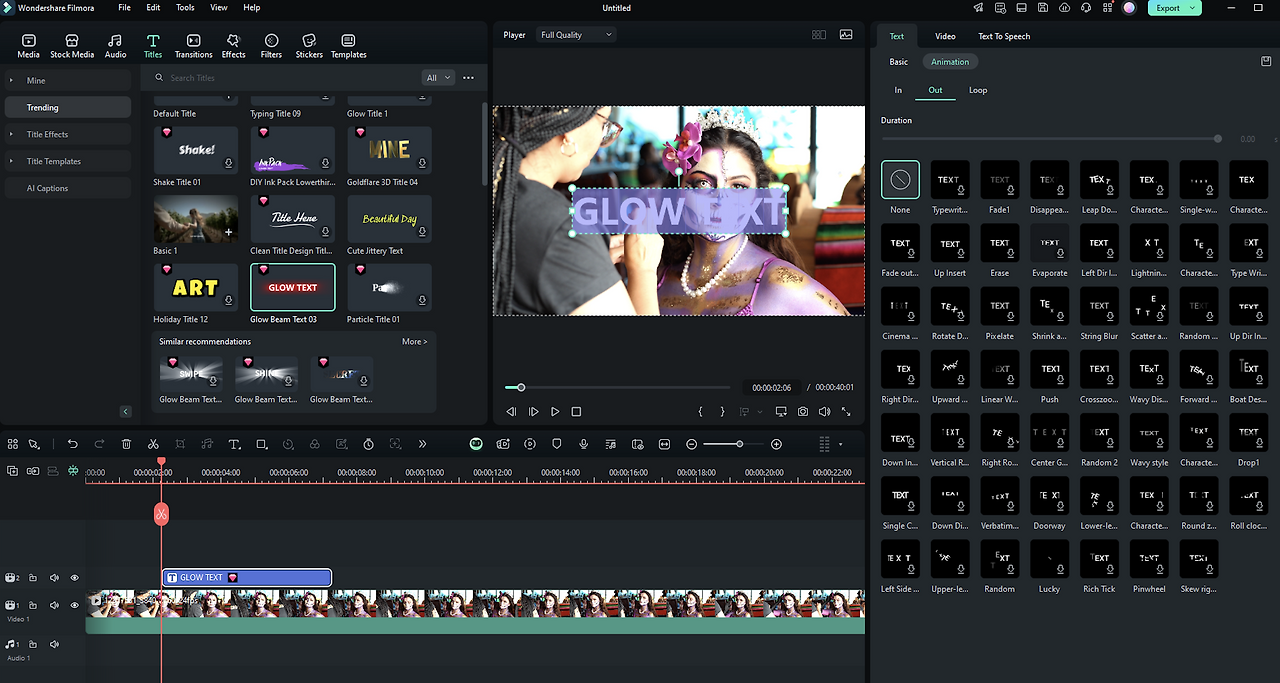Lock the Audio 1 track

33,646
